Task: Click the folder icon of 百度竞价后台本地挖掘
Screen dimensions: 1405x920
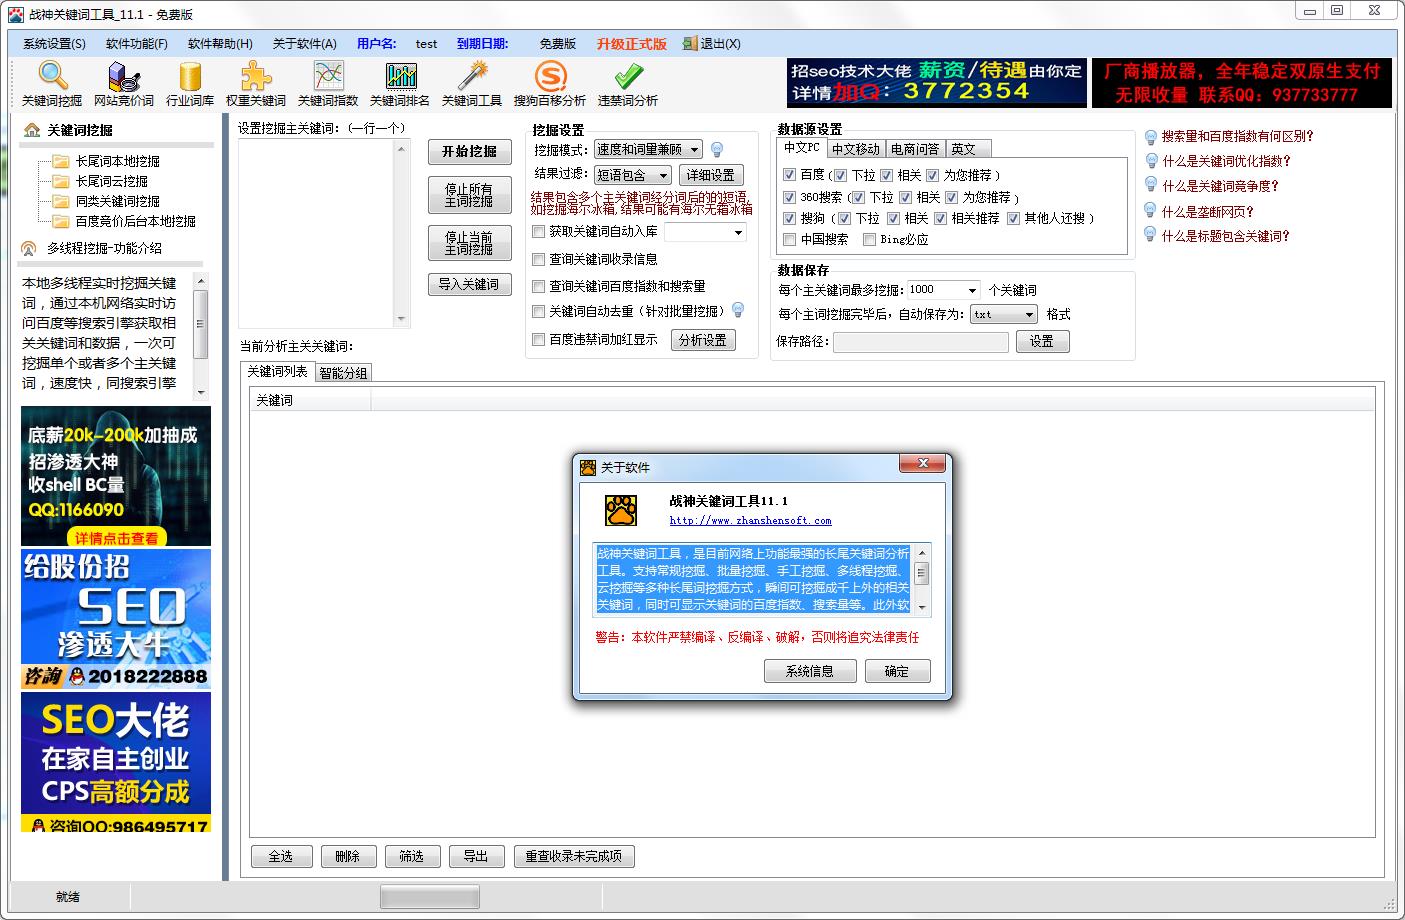Action: pos(61,221)
